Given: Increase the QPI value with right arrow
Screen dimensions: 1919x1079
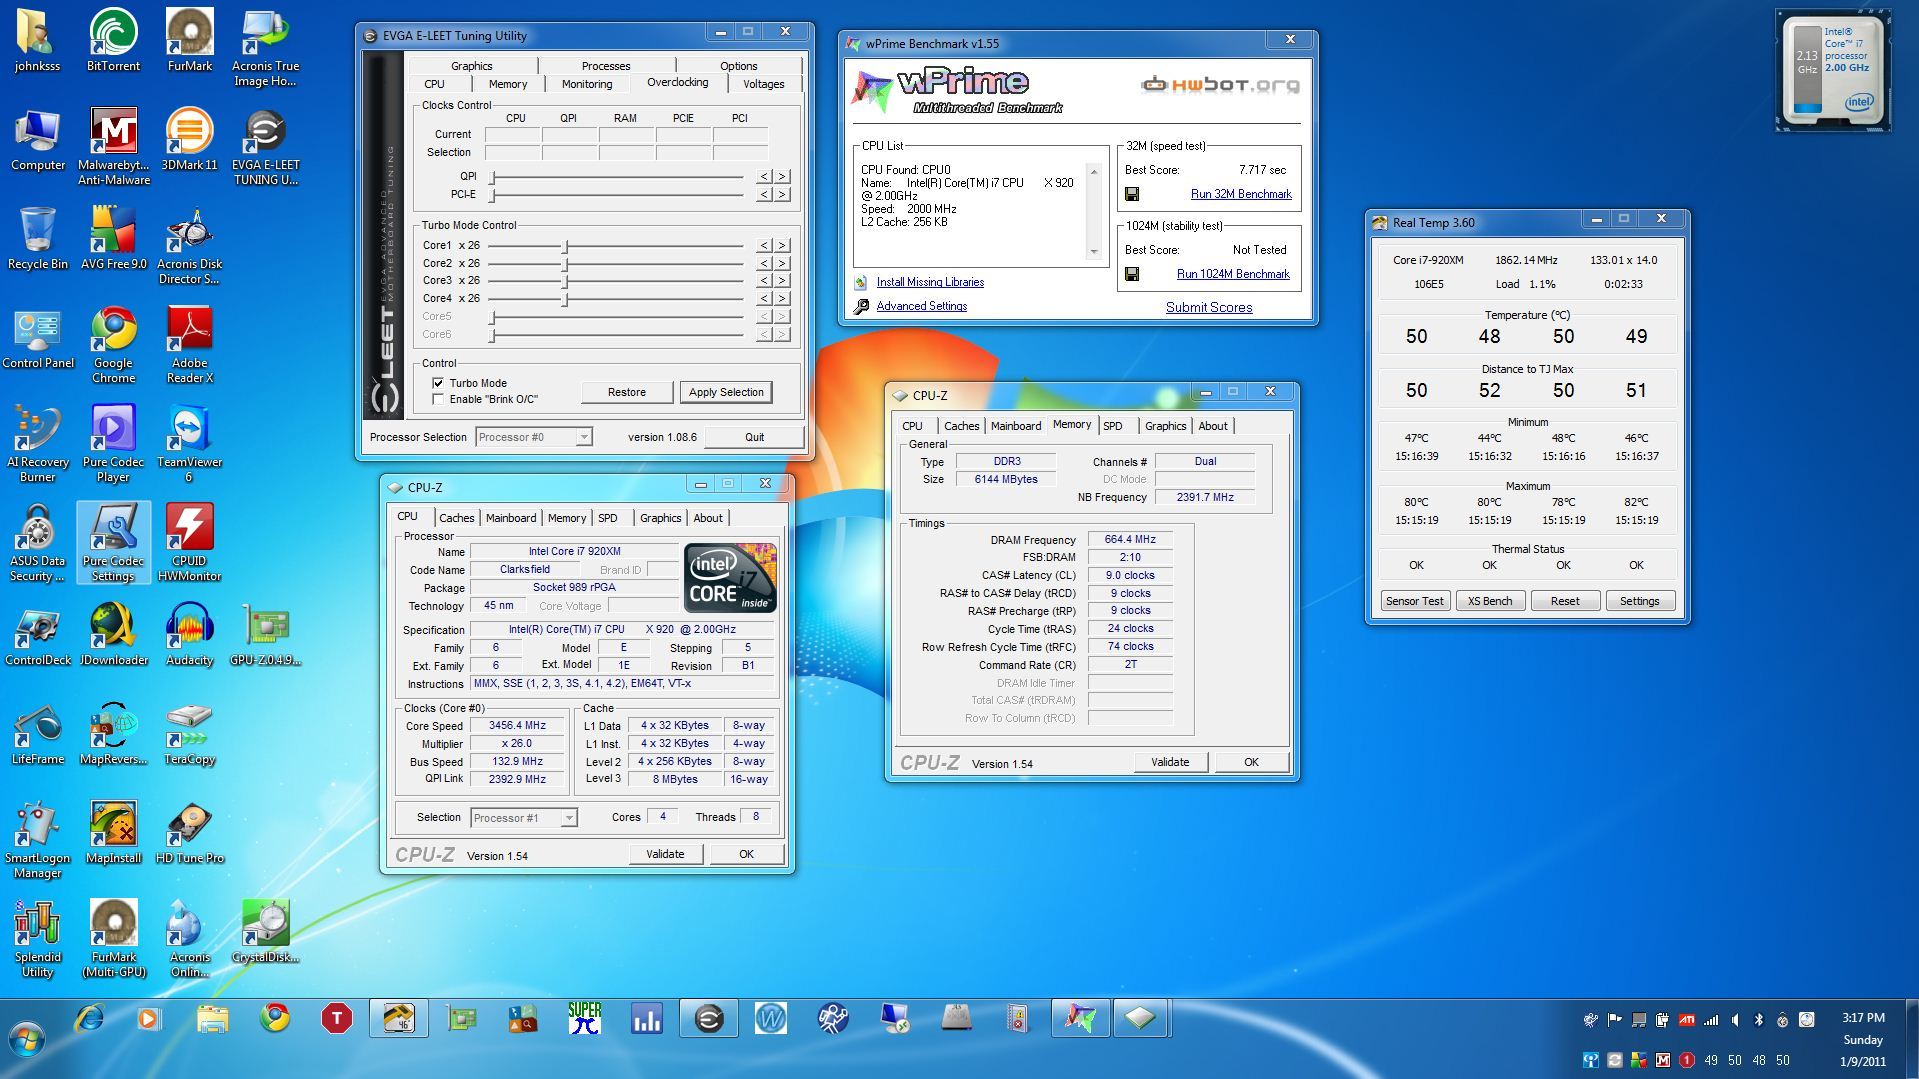Looking at the screenshot, I should tap(783, 176).
